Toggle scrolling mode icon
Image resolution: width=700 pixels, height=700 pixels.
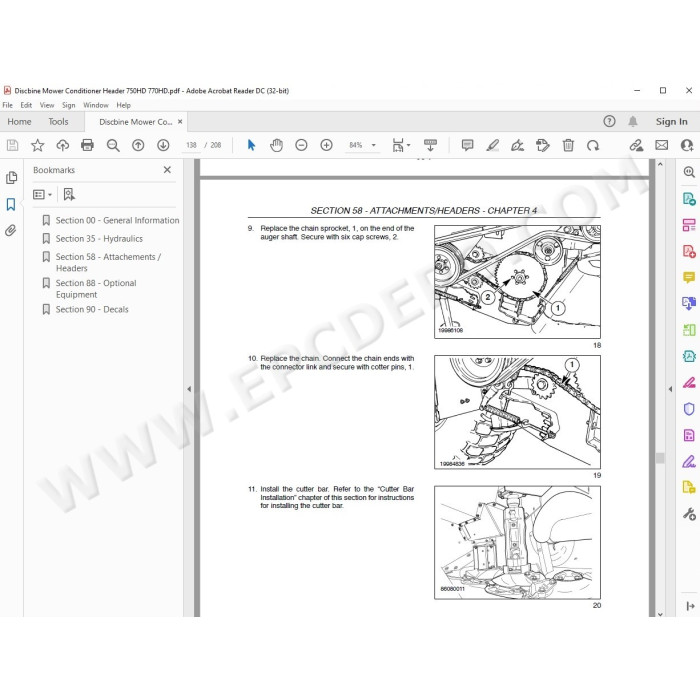(430, 145)
